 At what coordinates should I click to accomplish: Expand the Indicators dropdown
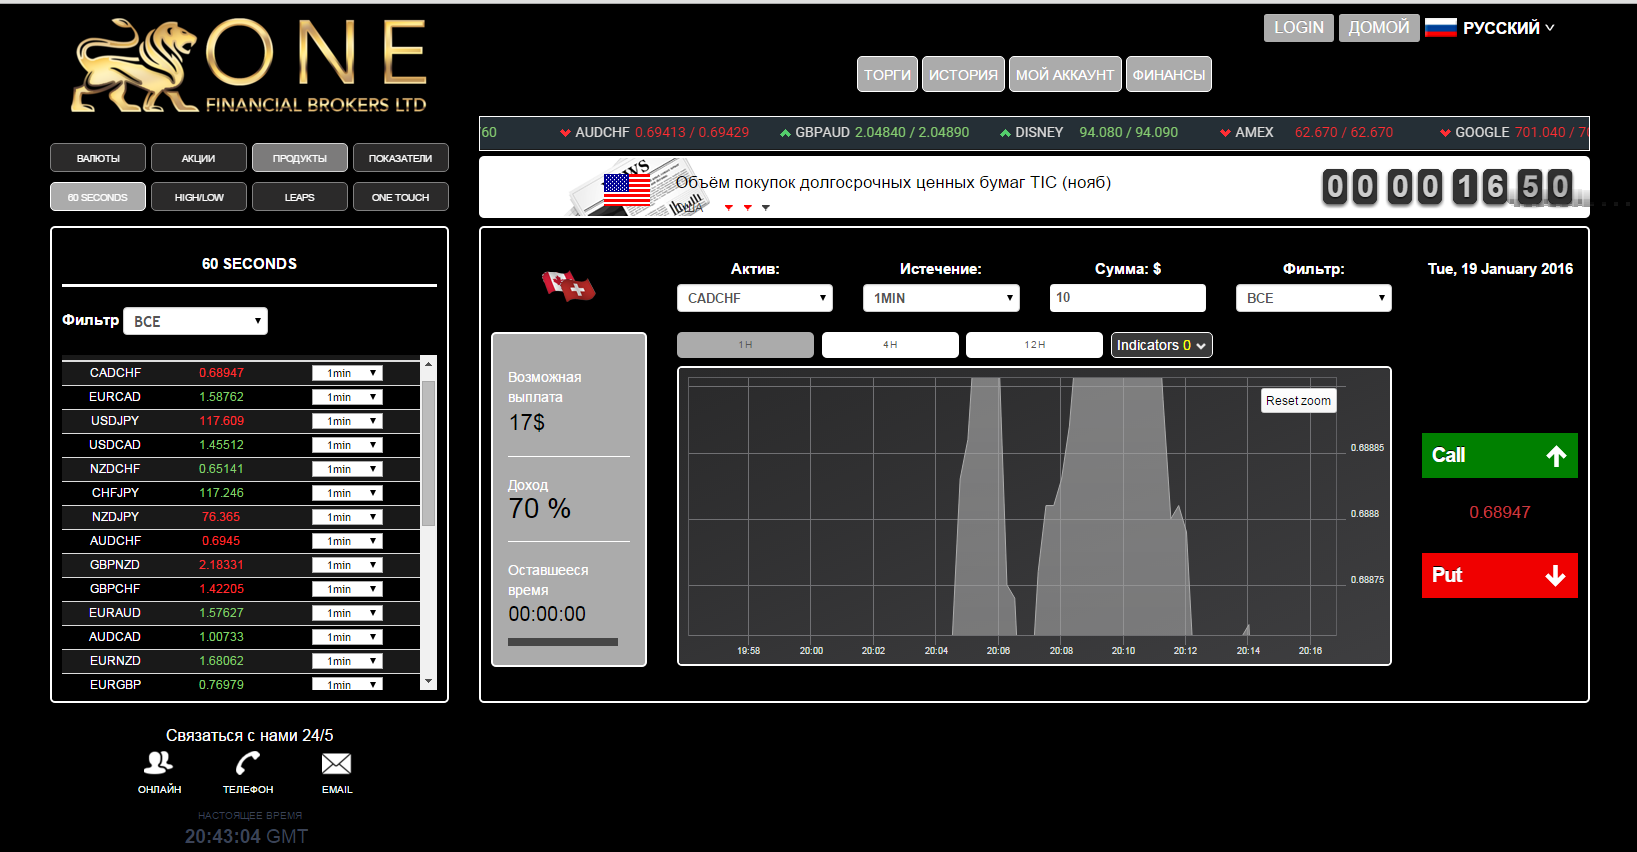(x=1162, y=345)
